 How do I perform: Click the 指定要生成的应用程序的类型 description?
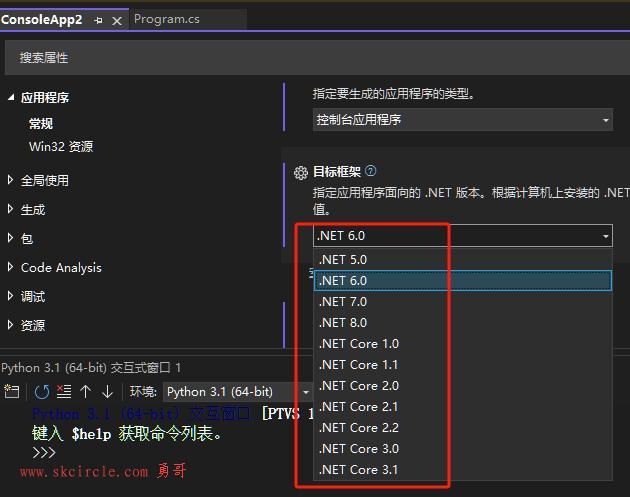(x=394, y=94)
